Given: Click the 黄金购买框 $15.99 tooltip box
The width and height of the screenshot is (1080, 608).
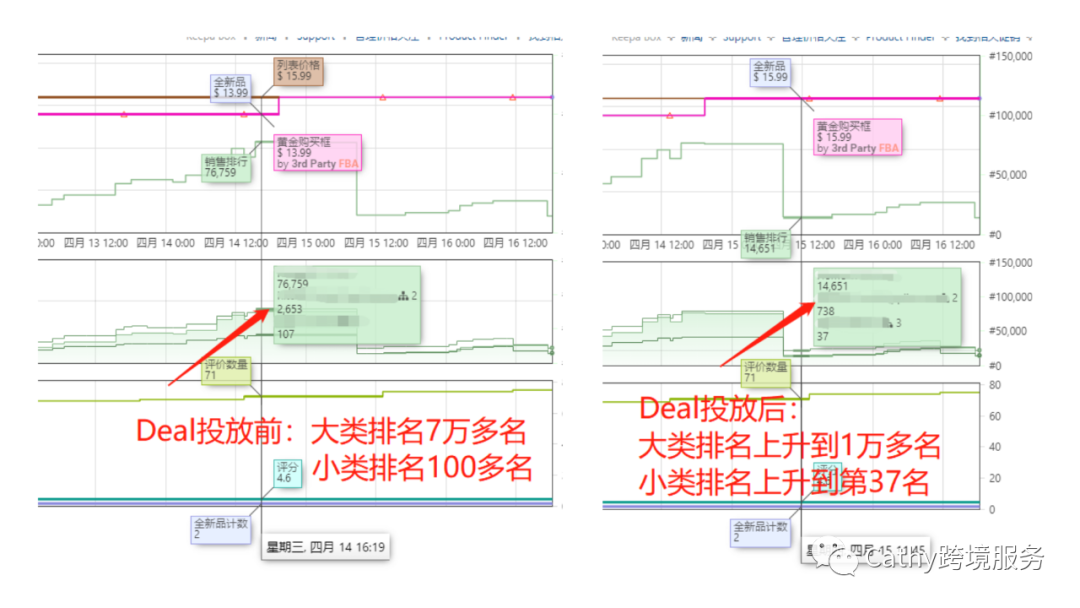Looking at the screenshot, I should [858, 137].
